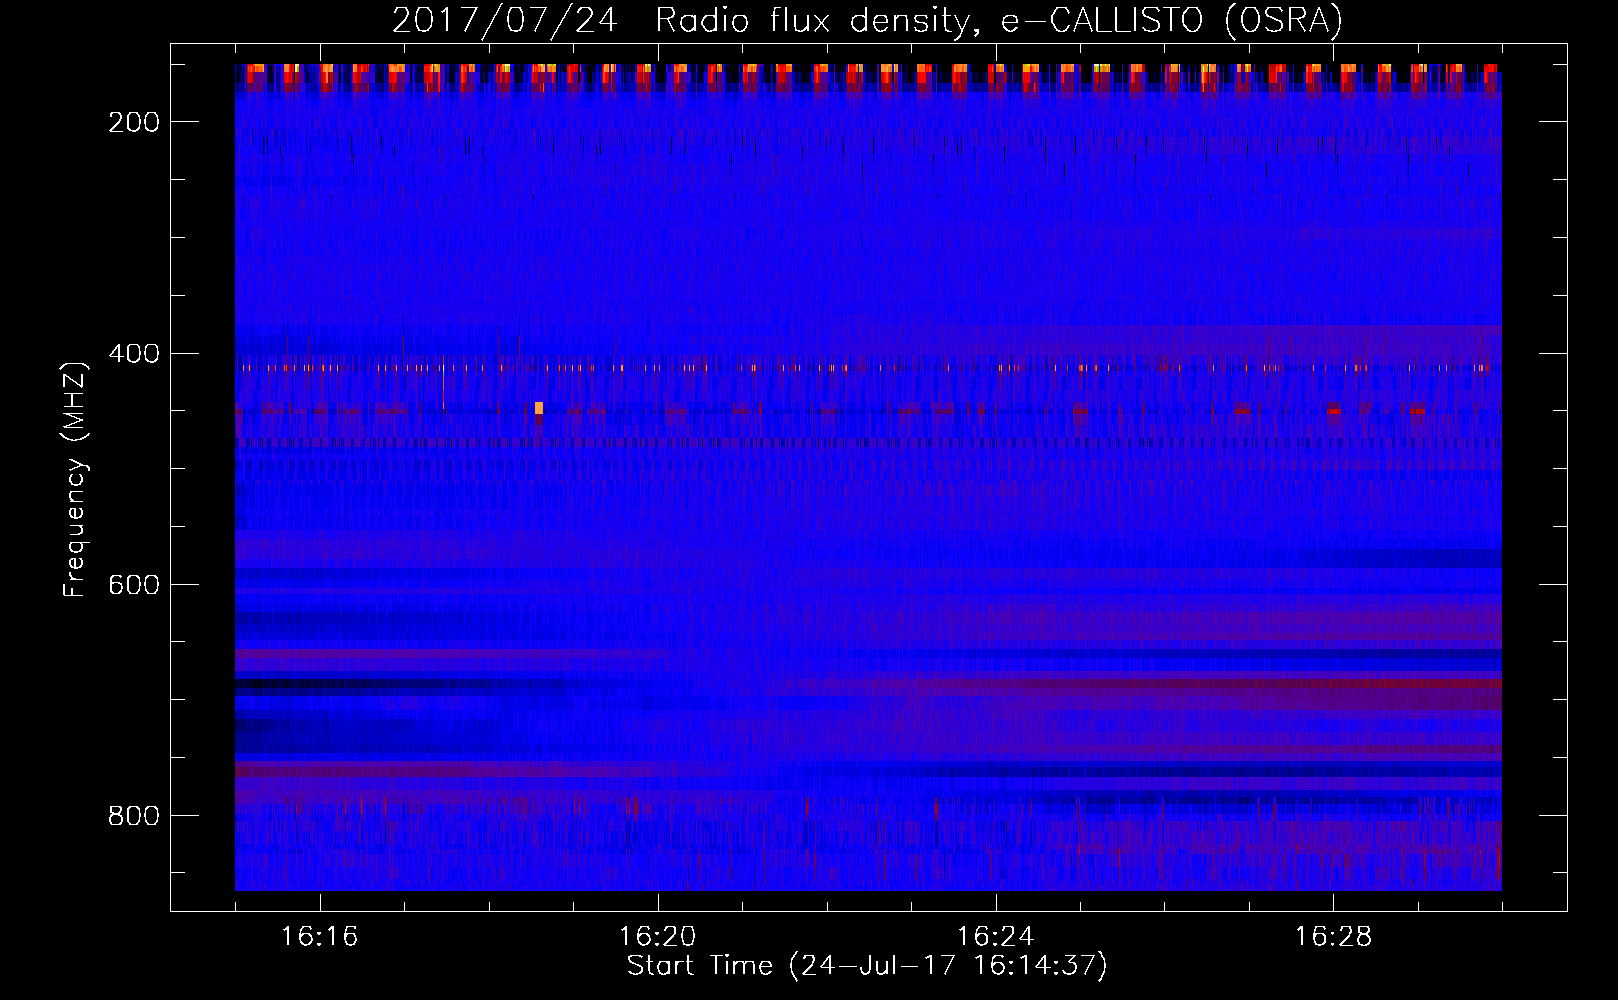The image size is (1618, 1000).
Task: Click the plot title "2017/07/24 Radio flux density, e-CALLISTO (OSRA)"
Action: point(867,20)
